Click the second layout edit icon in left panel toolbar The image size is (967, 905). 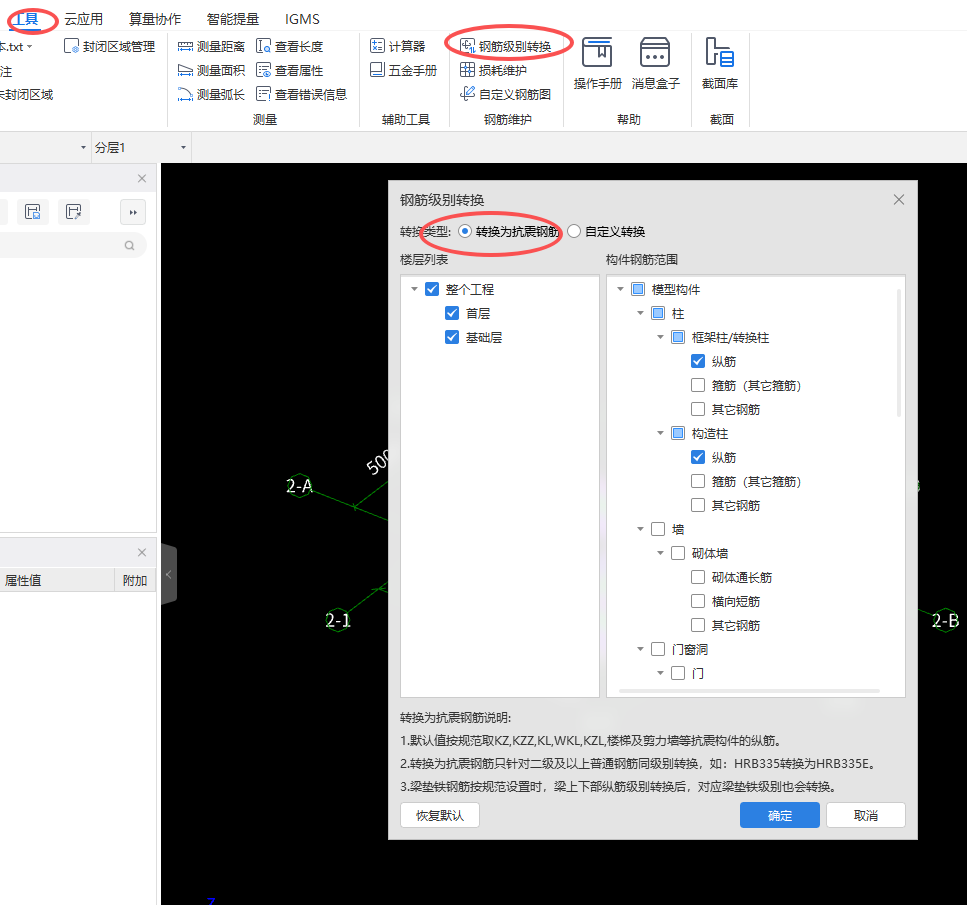(x=73, y=212)
